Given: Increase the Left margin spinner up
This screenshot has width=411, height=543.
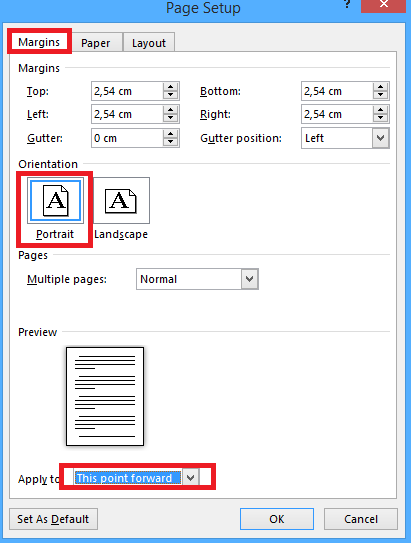Looking at the screenshot, I should point(170,110).
